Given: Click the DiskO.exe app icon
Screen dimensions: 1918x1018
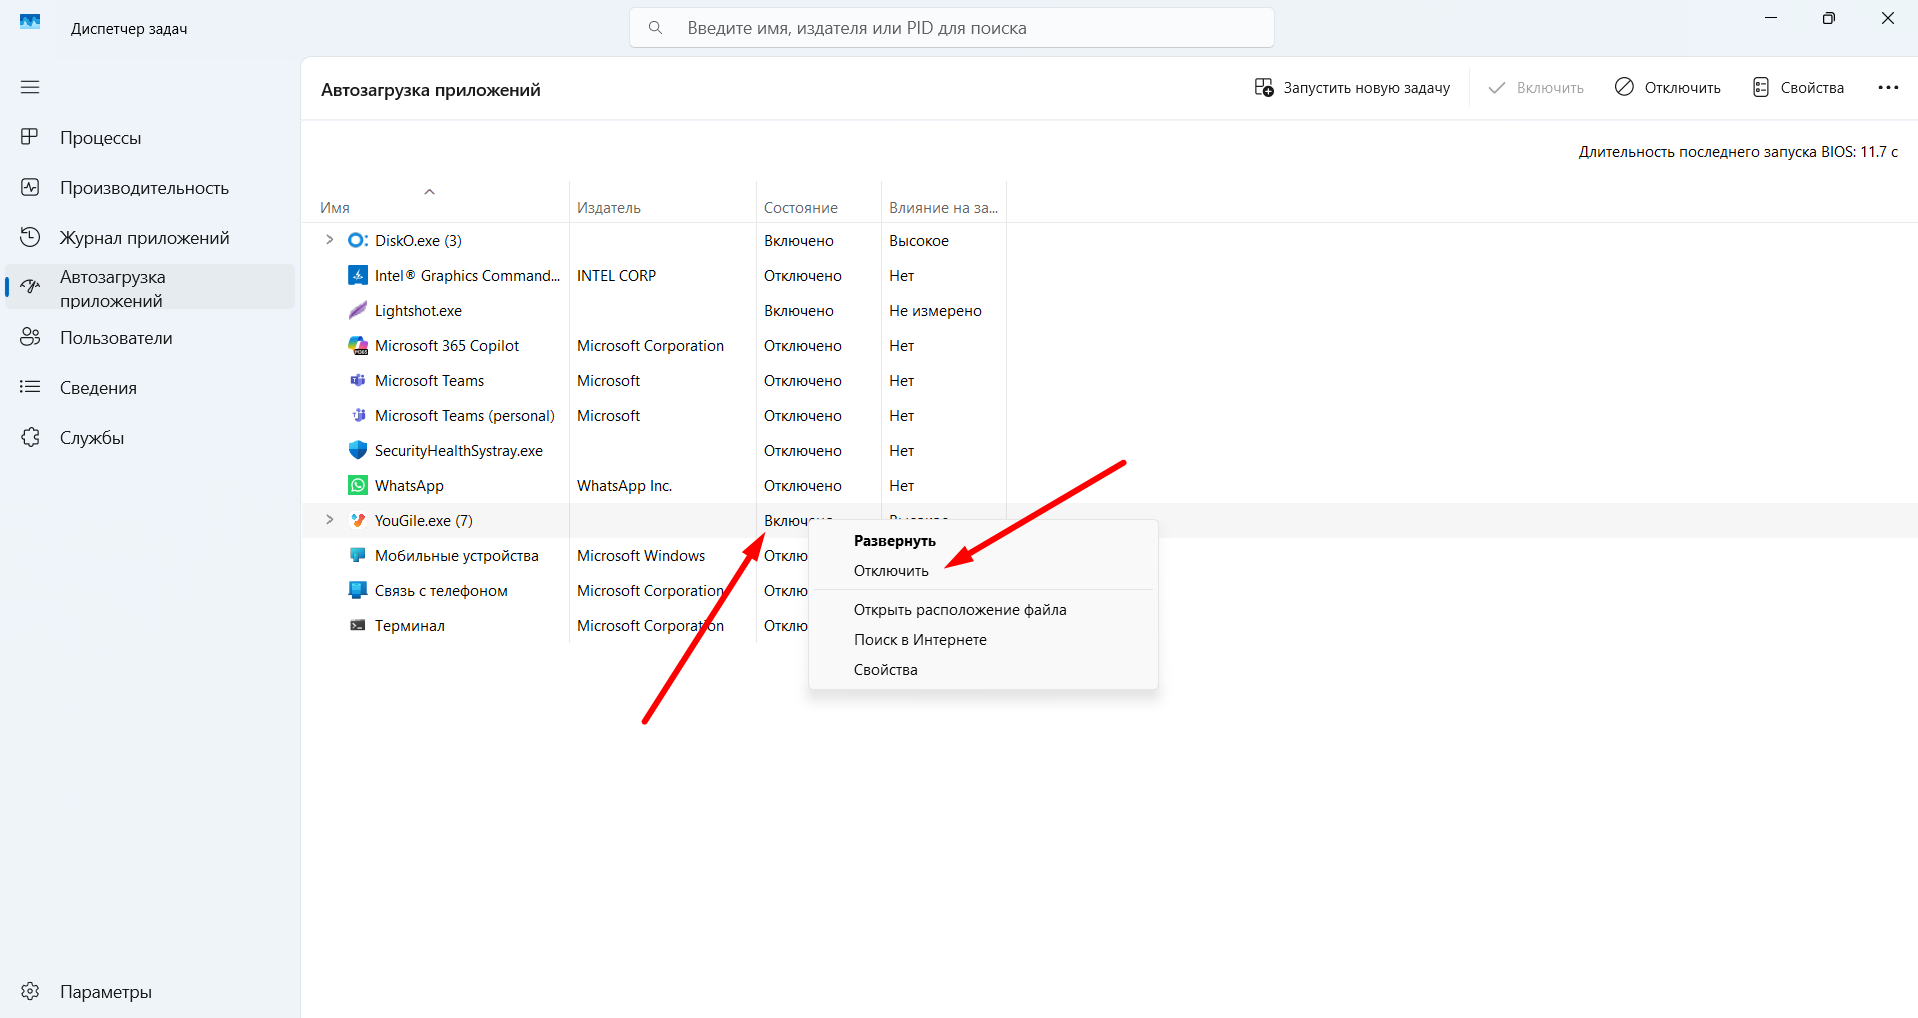Looking at the screenshot, I should (x=357, y=240).
